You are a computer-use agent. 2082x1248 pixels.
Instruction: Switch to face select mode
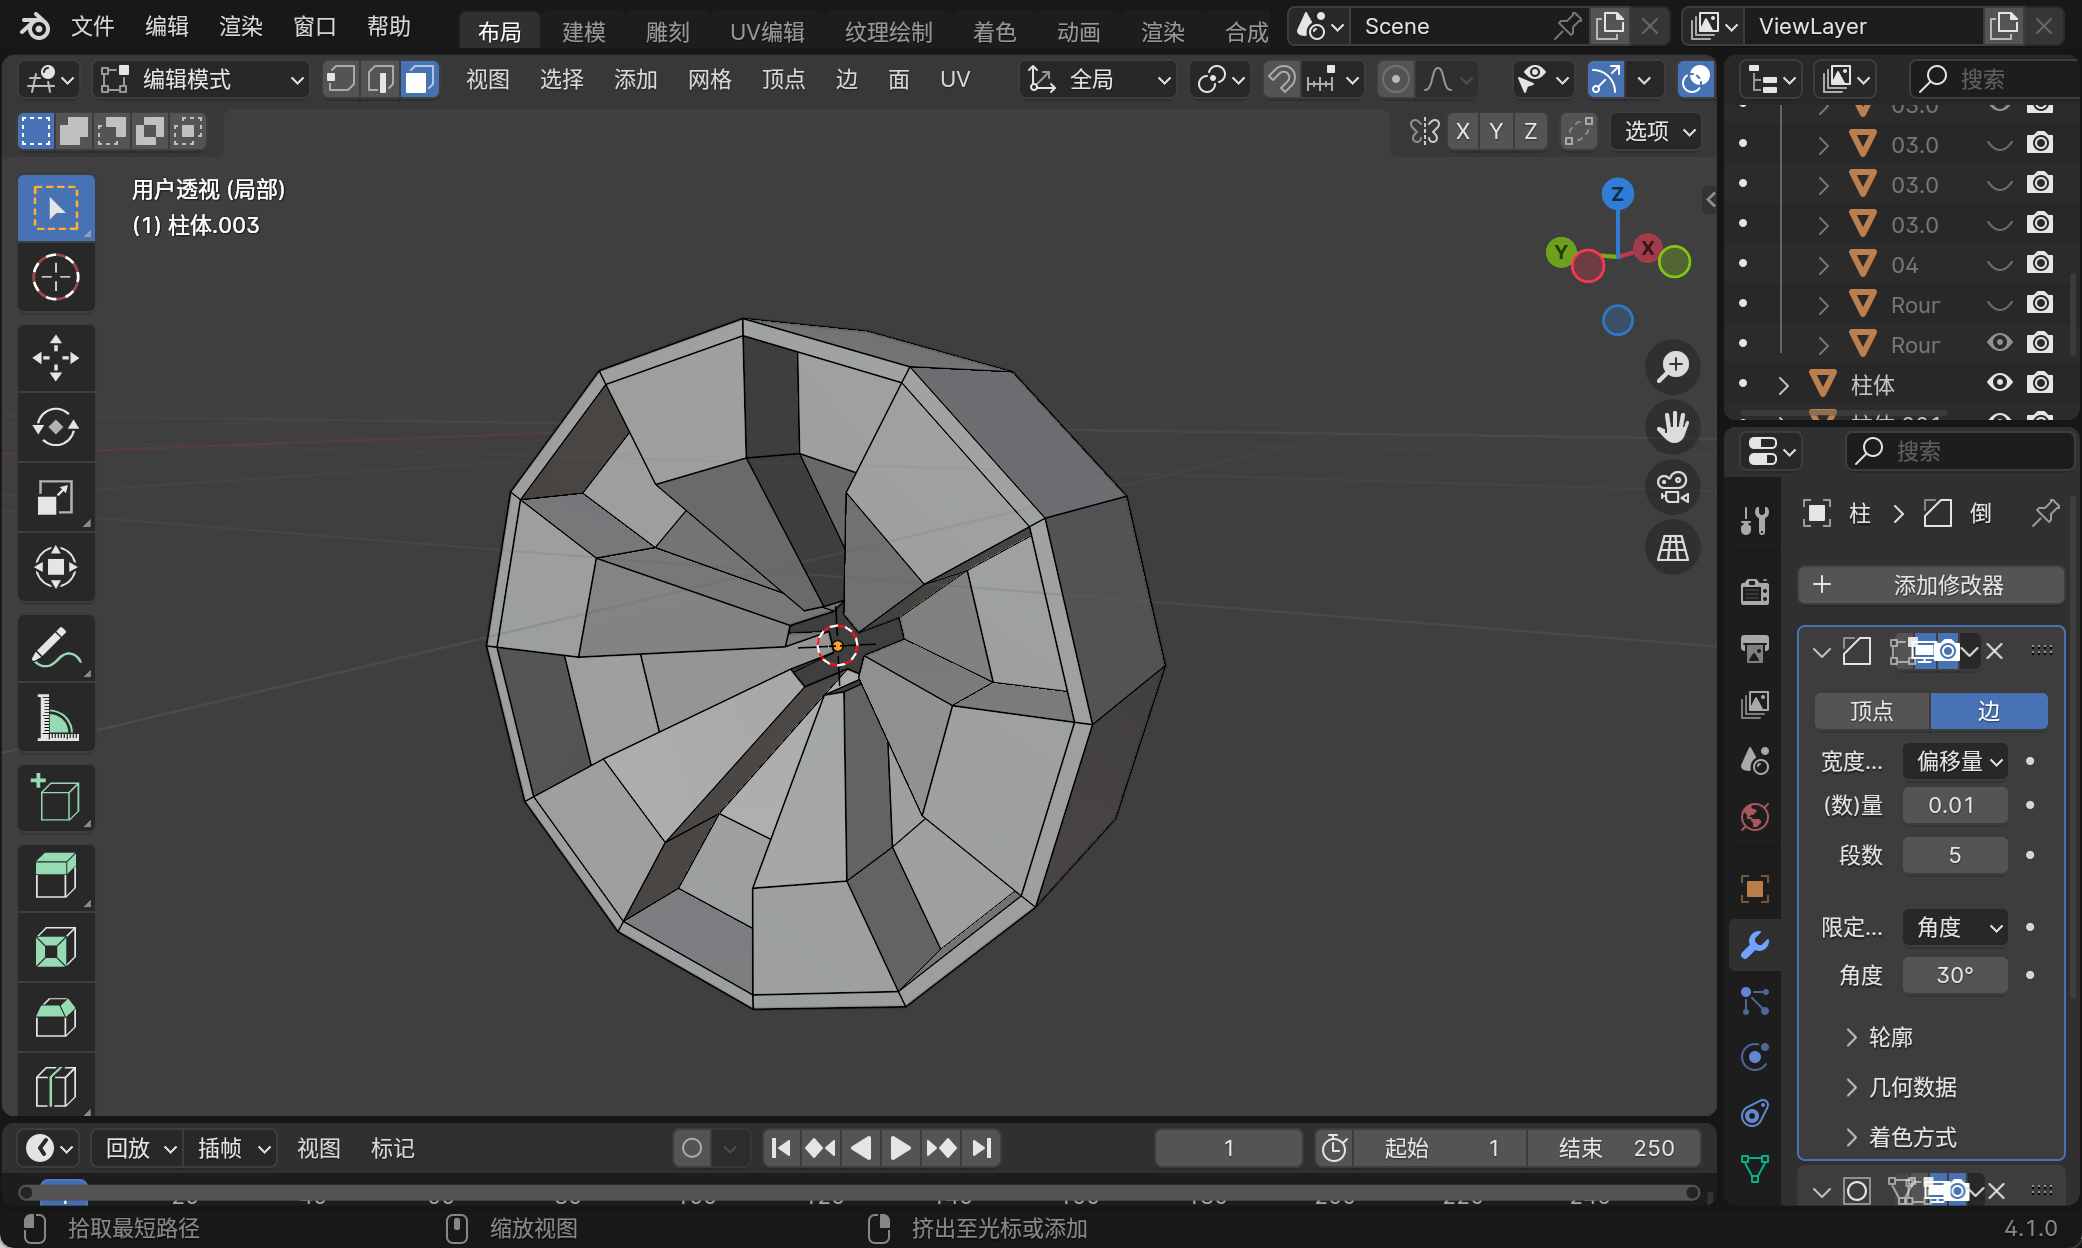pos(420,79)
